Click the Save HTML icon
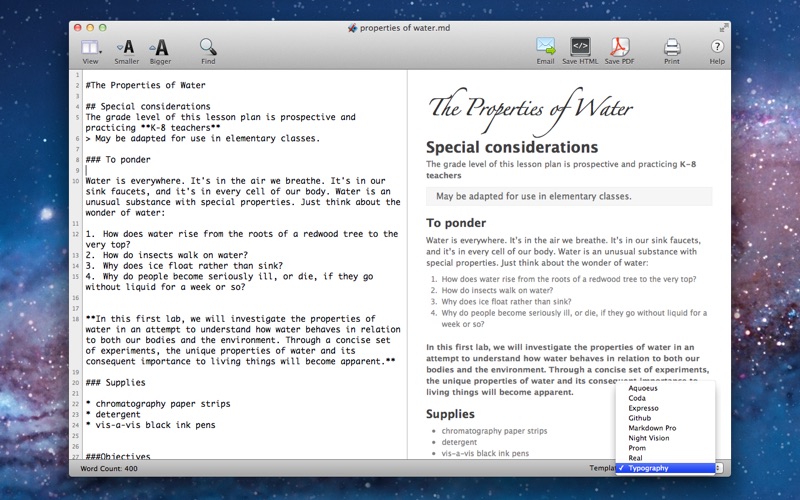 click(580, 46)
